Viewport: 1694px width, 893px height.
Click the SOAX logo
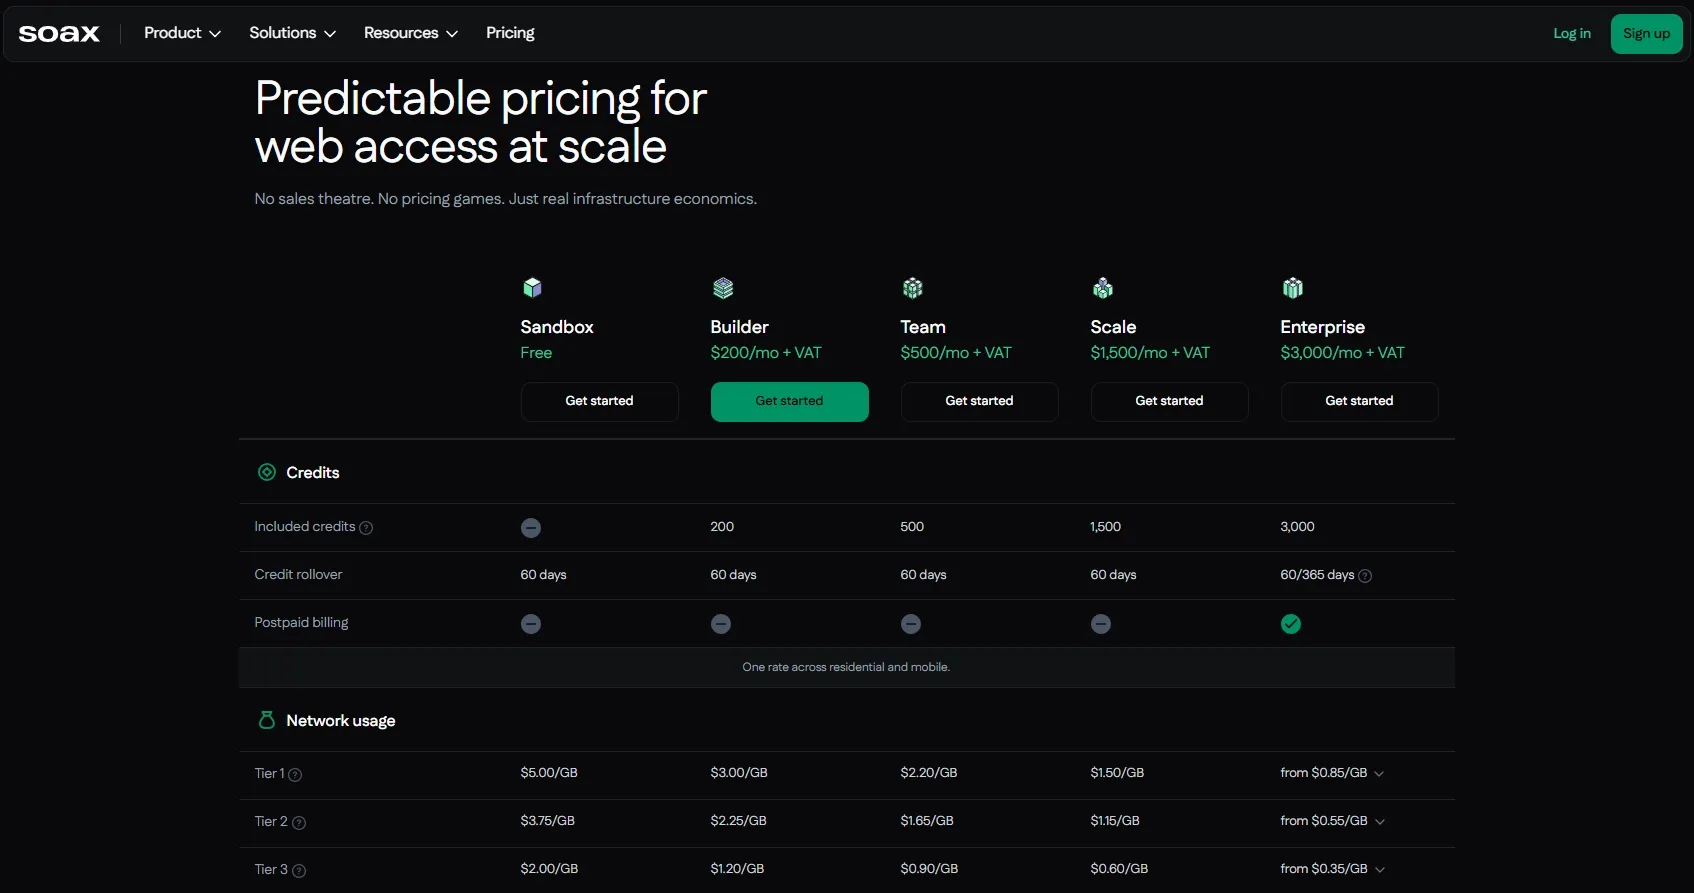[59, 34]
